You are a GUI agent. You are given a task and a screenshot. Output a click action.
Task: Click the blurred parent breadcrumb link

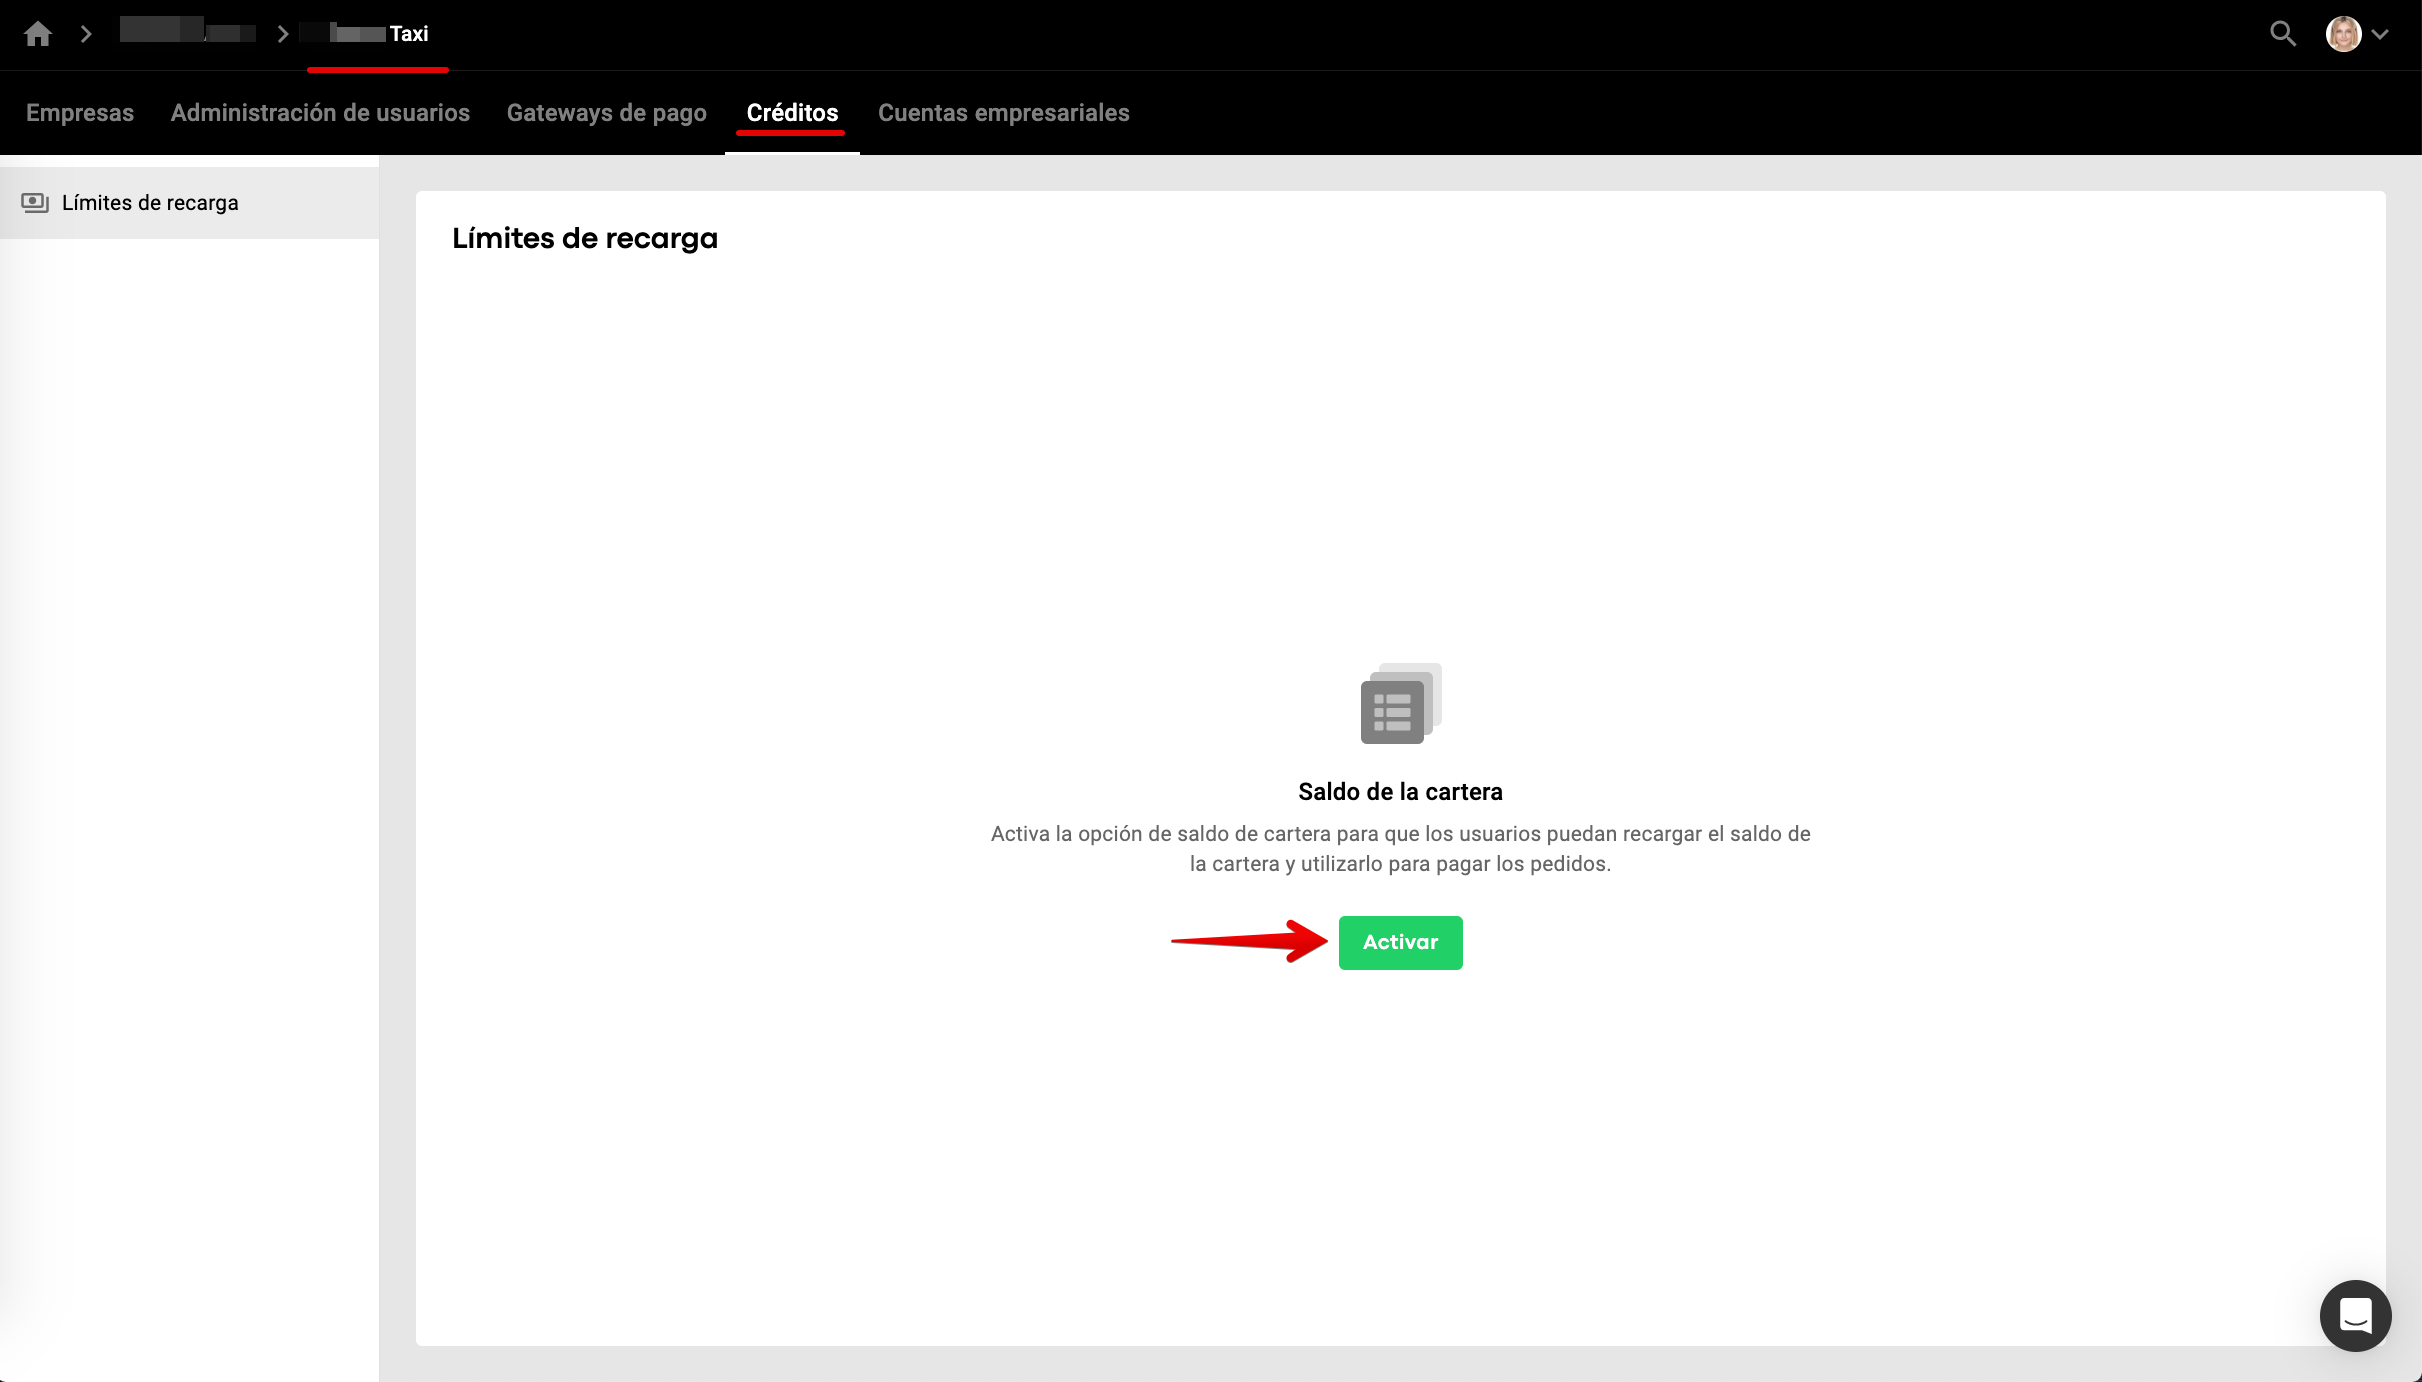(187, 32)
